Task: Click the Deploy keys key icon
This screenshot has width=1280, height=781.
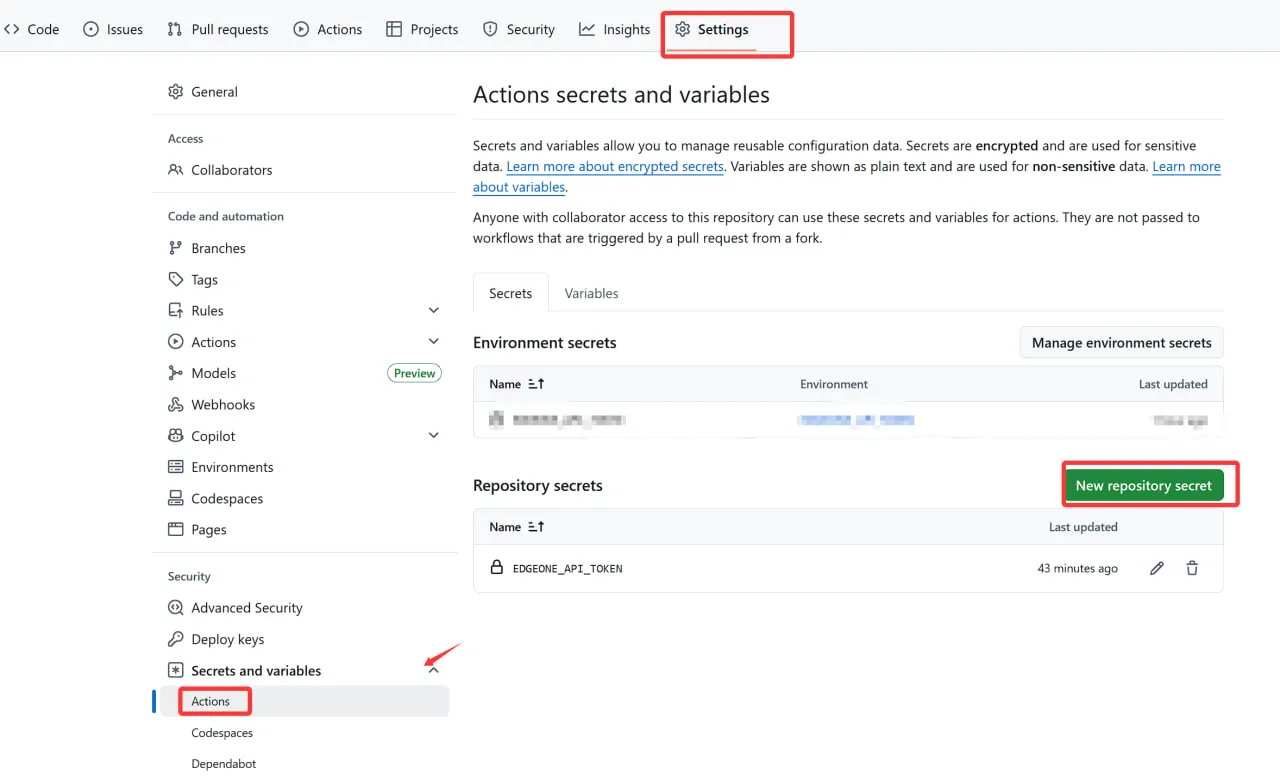Action: point(176,639)
